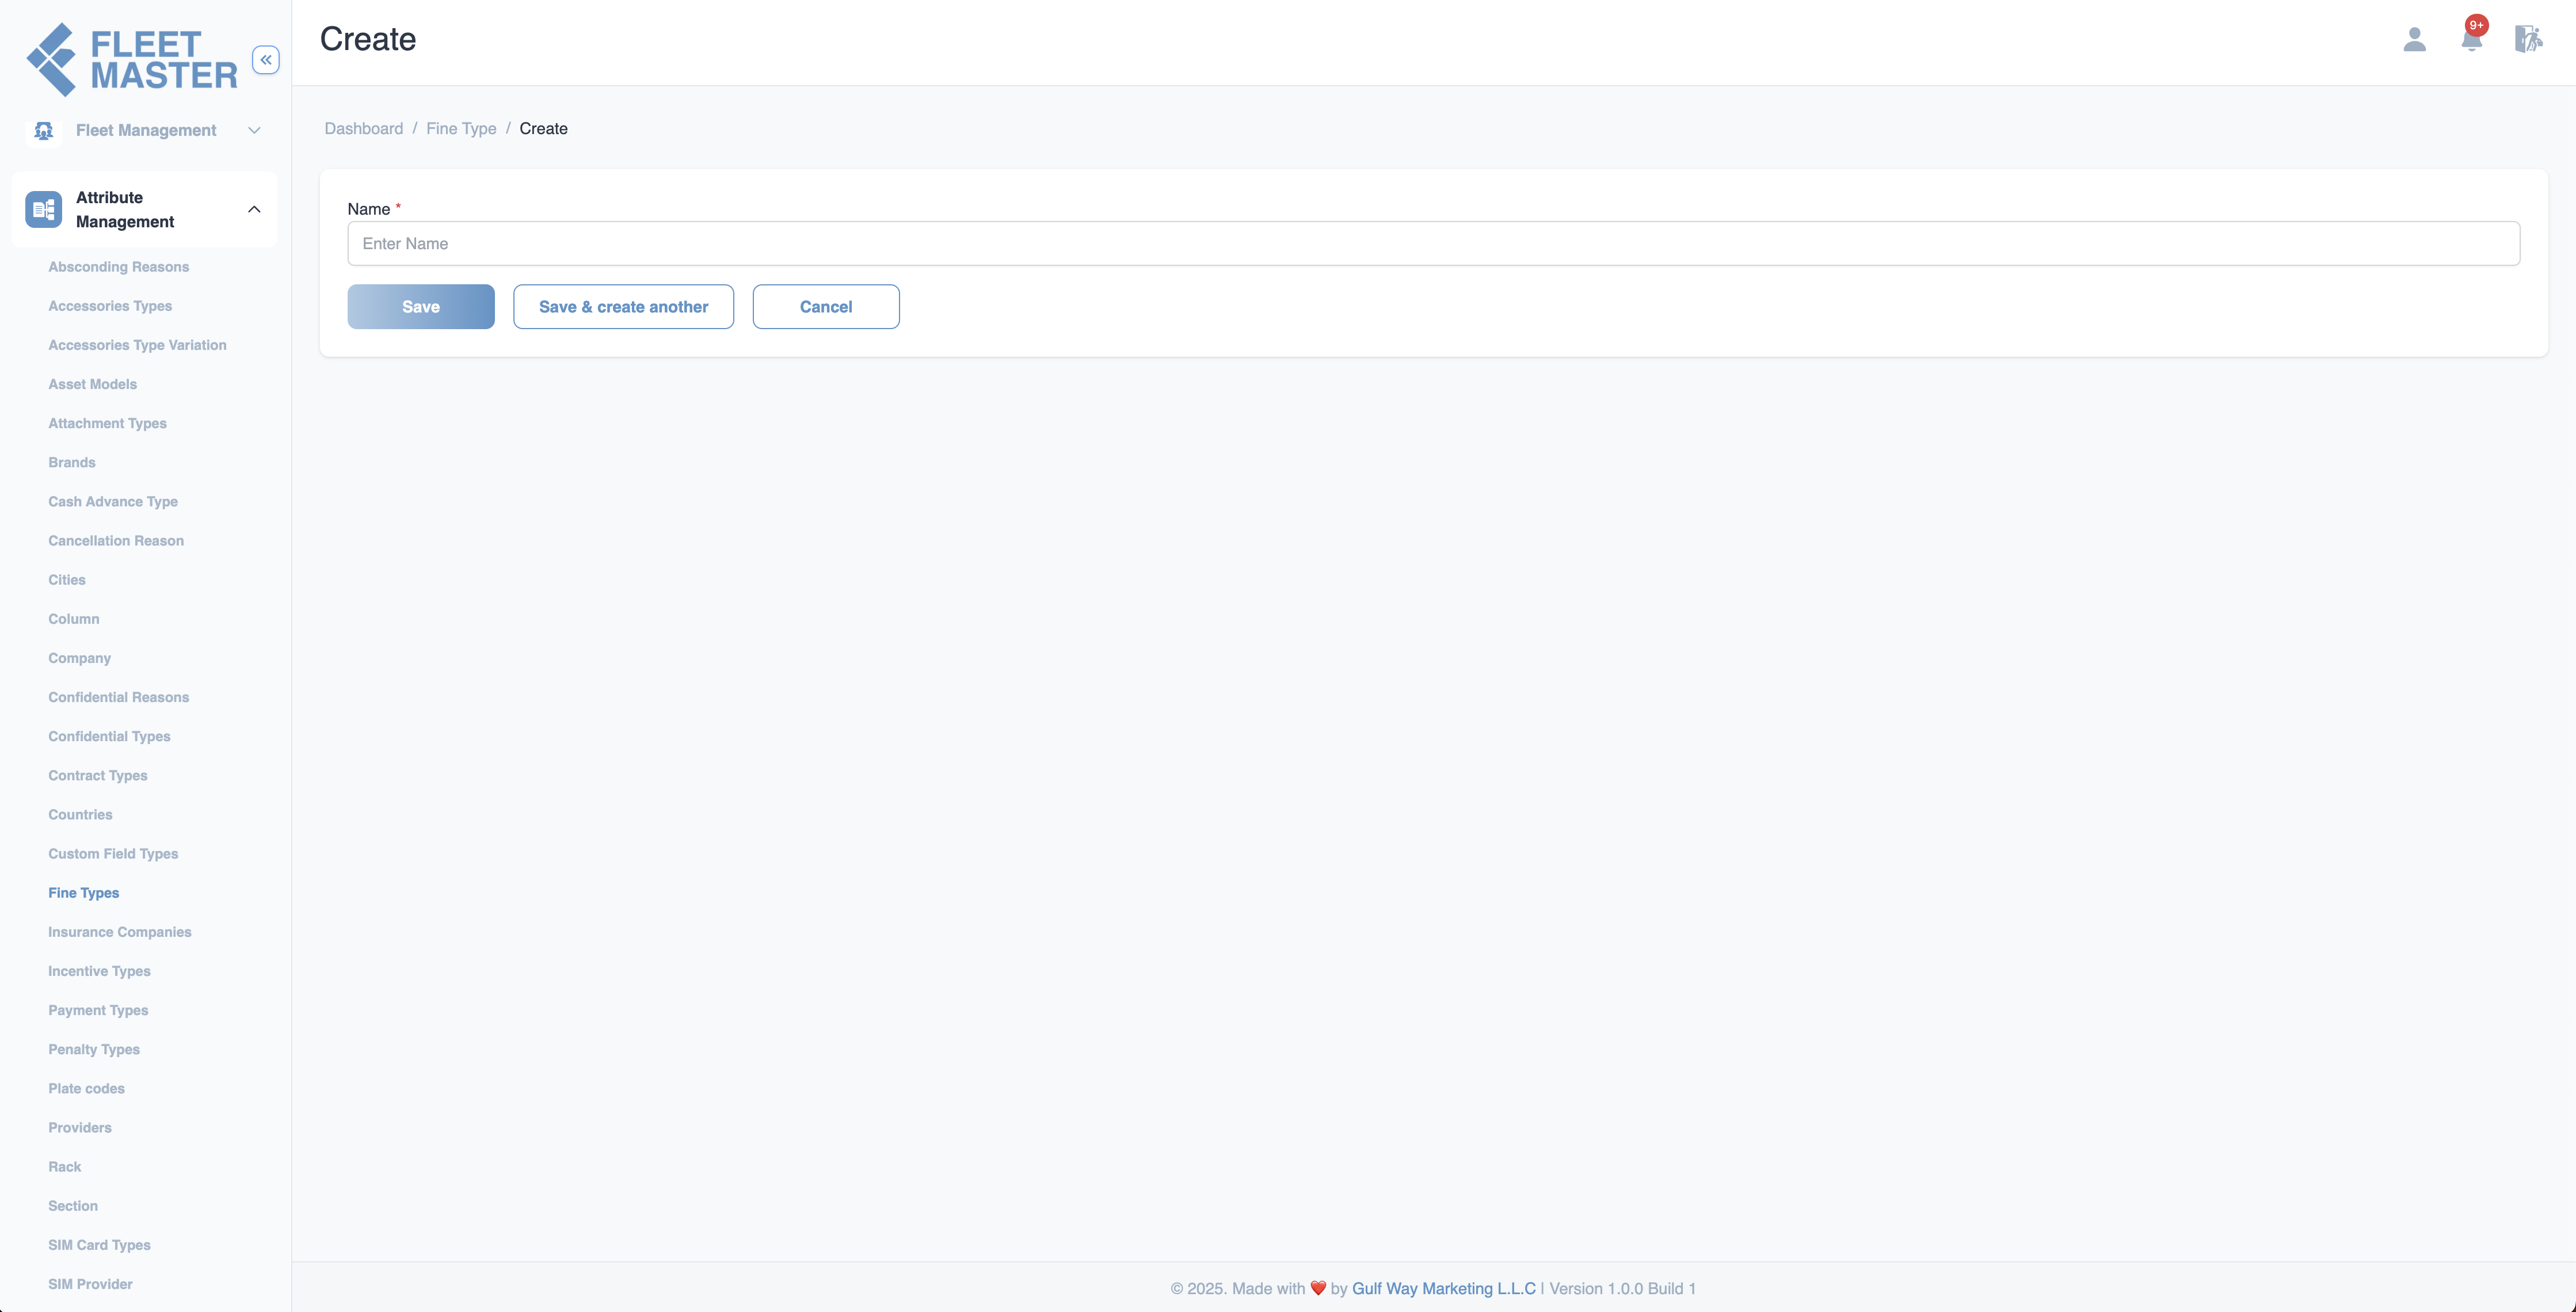Select the active Fine Types item
This screenshot has width=2576, height=1312.
click(83, 892)
